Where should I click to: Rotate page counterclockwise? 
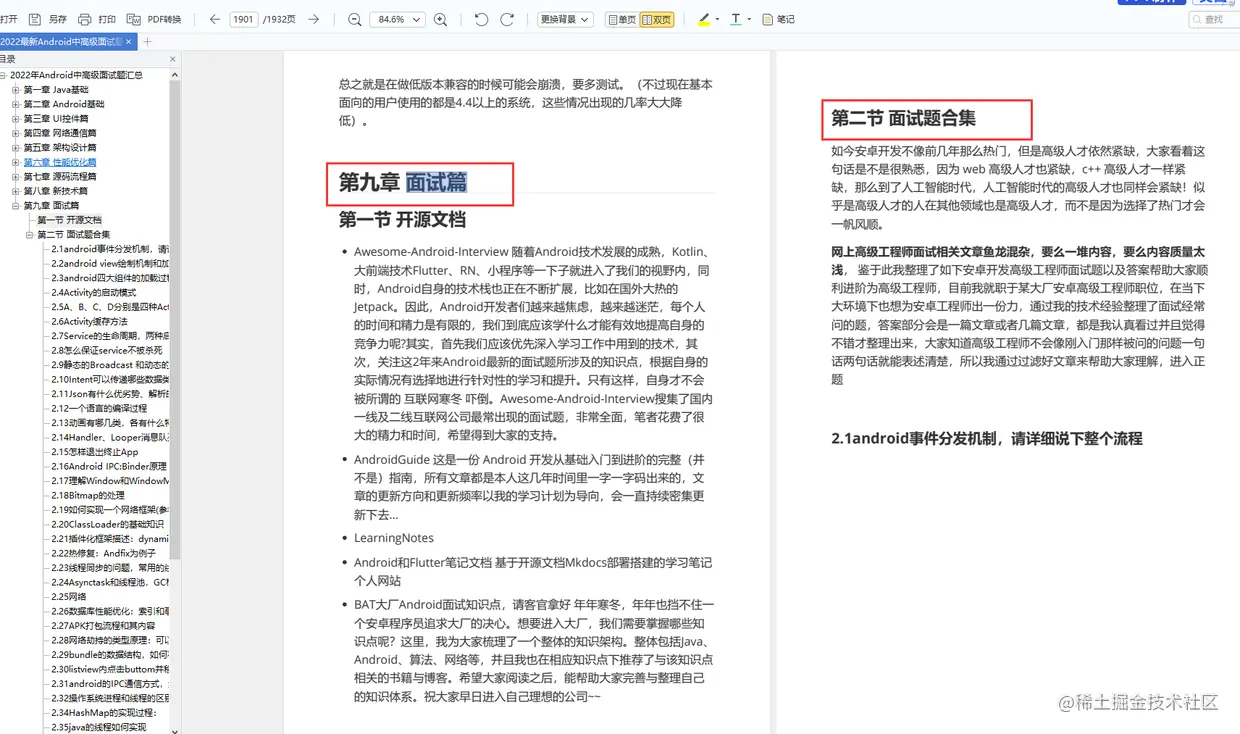coord(482,19)
